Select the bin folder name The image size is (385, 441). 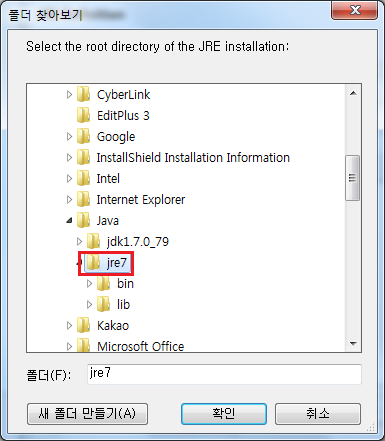(x=125, y=284)
